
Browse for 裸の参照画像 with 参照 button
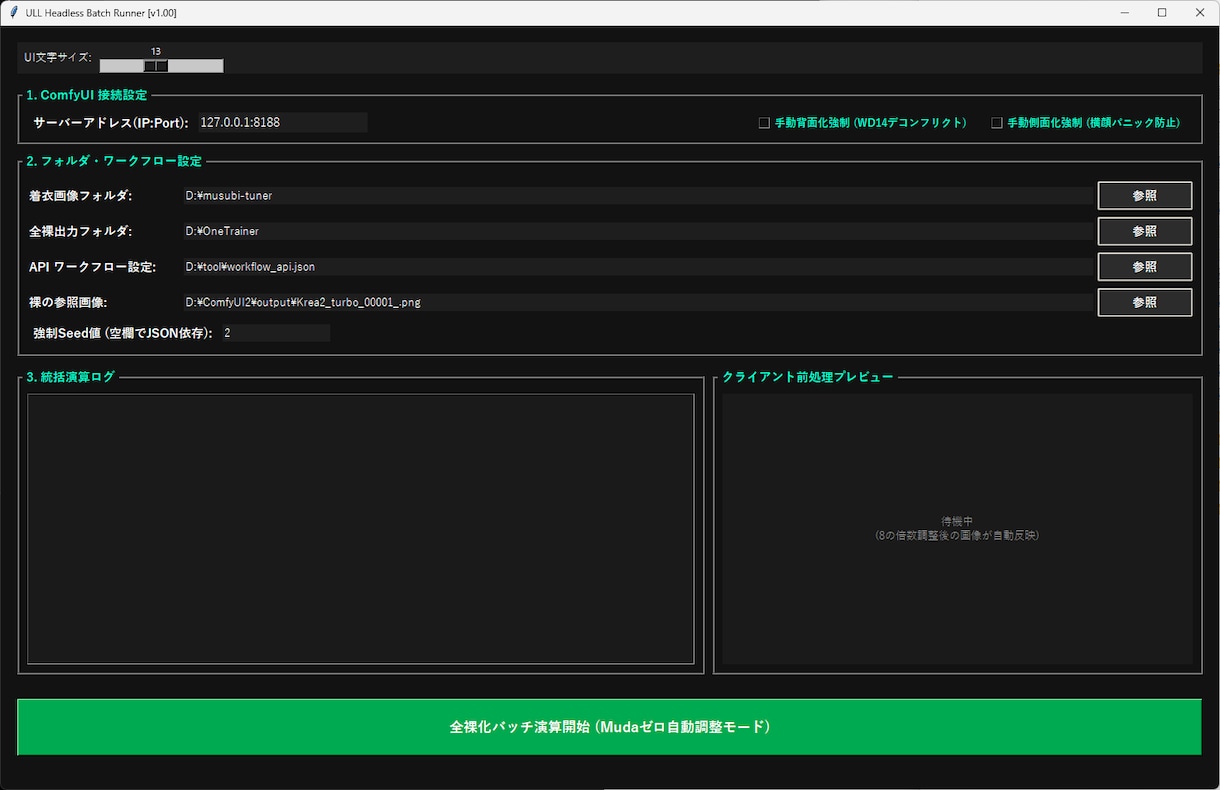pos(1145,302)
